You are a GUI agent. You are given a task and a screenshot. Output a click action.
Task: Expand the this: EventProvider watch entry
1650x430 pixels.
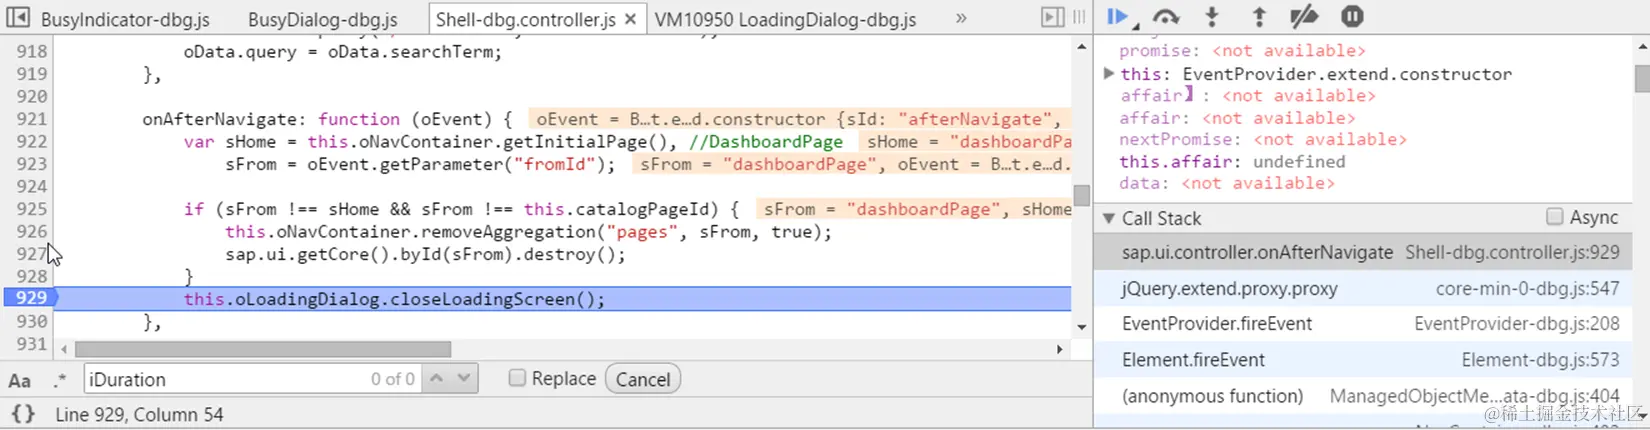(x=1108, y=73)
